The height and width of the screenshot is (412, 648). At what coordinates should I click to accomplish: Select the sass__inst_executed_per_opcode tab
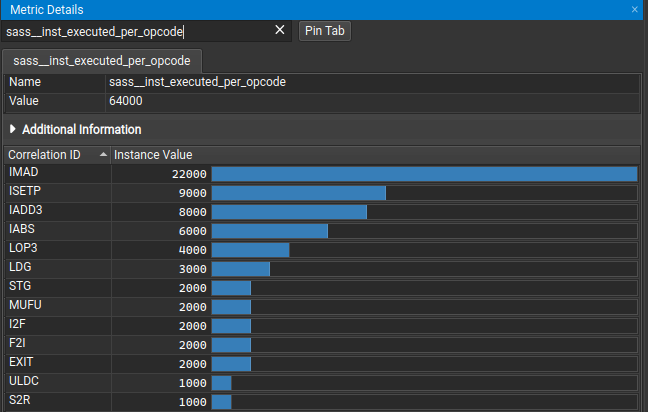[x=102, y=61]
